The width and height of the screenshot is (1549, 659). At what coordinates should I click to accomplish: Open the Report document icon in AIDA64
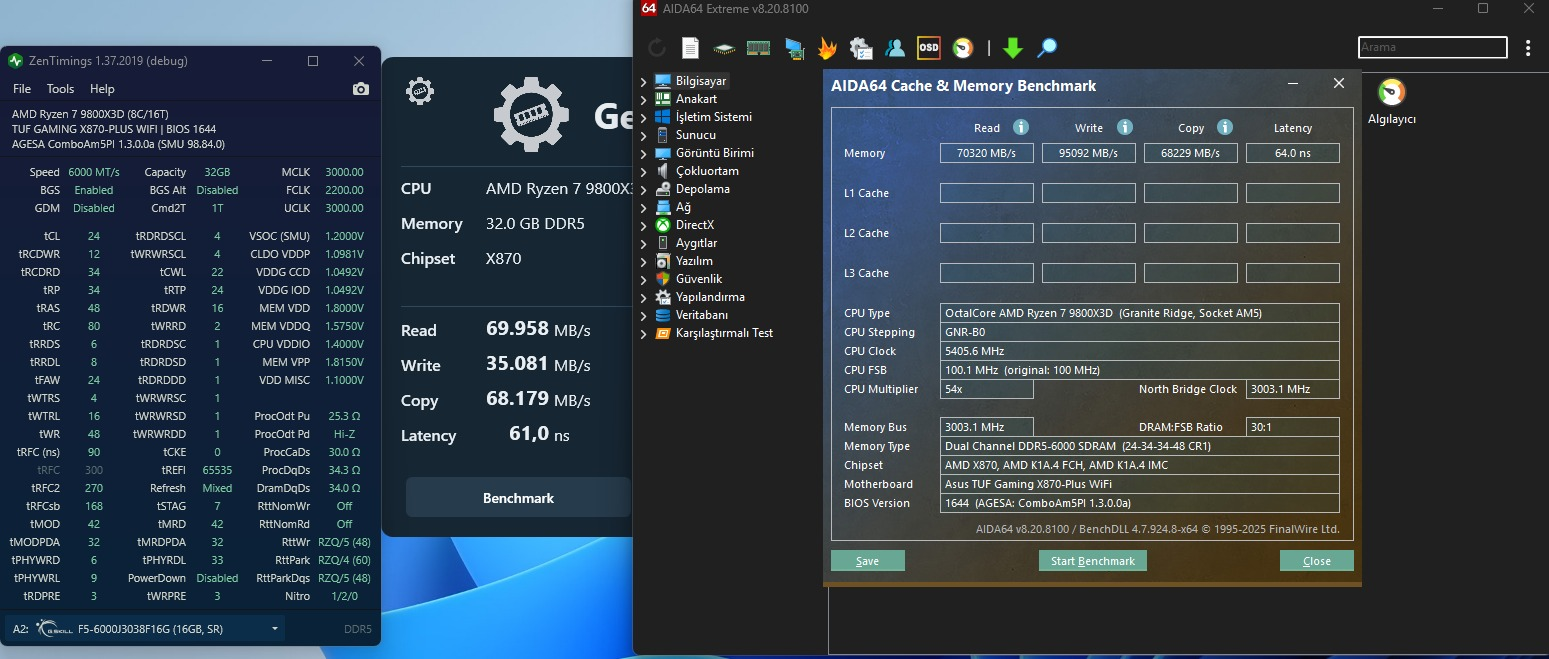(x=690, y=47)
